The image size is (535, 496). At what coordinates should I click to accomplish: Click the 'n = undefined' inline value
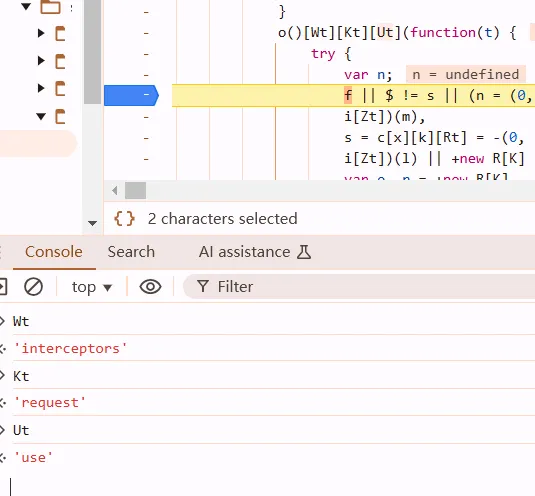point(465,74)
